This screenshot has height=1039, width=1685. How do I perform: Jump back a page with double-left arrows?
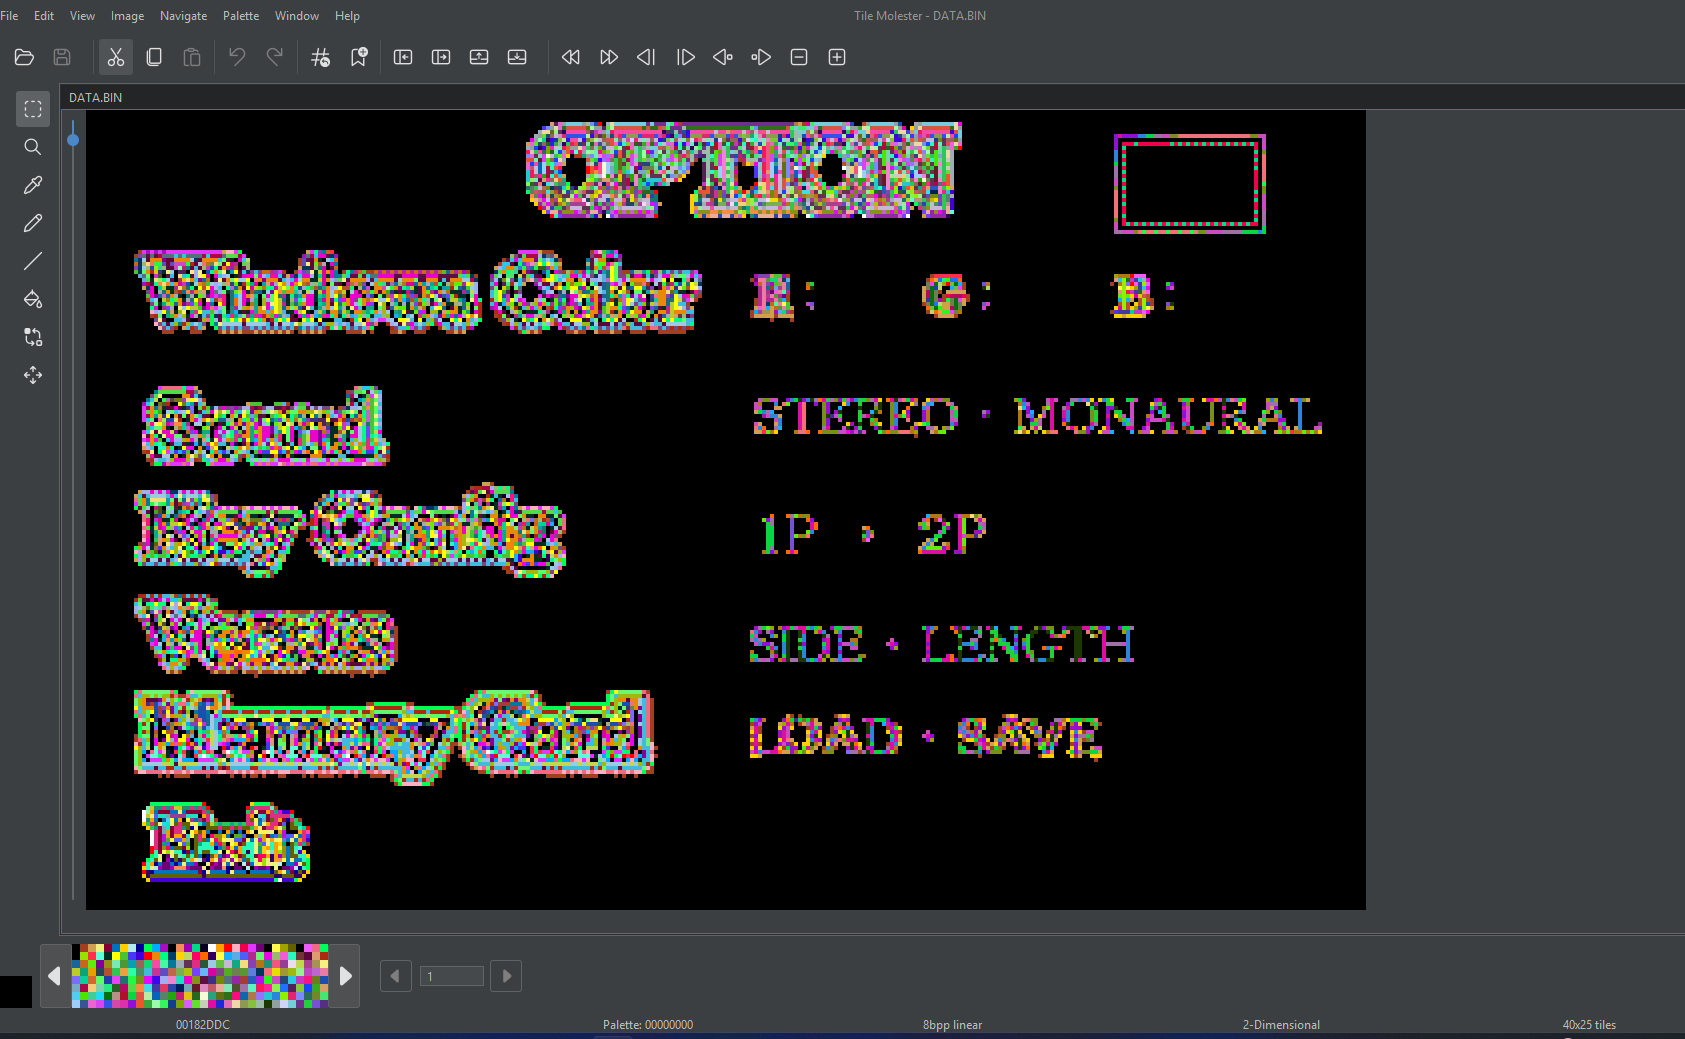click(x=571, y=57)
